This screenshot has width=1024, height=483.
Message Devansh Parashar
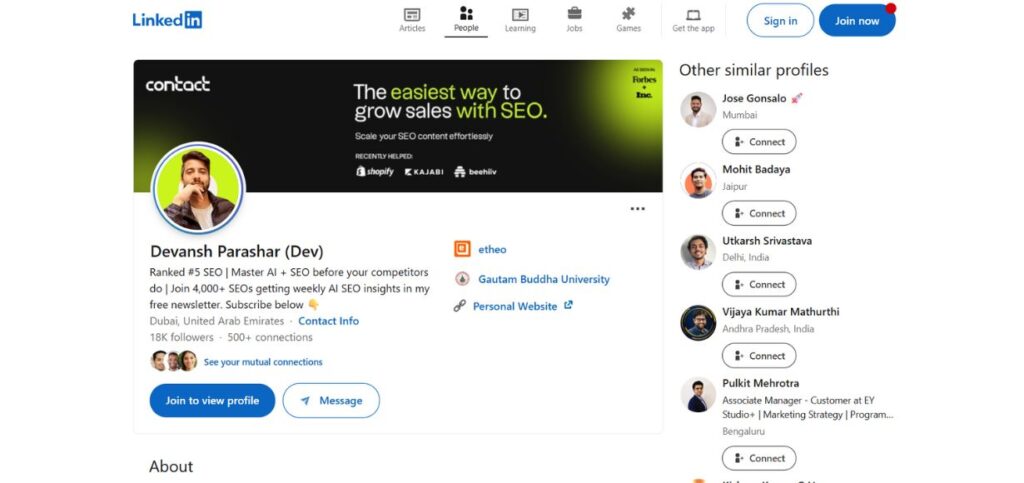[x=331, y=401]
